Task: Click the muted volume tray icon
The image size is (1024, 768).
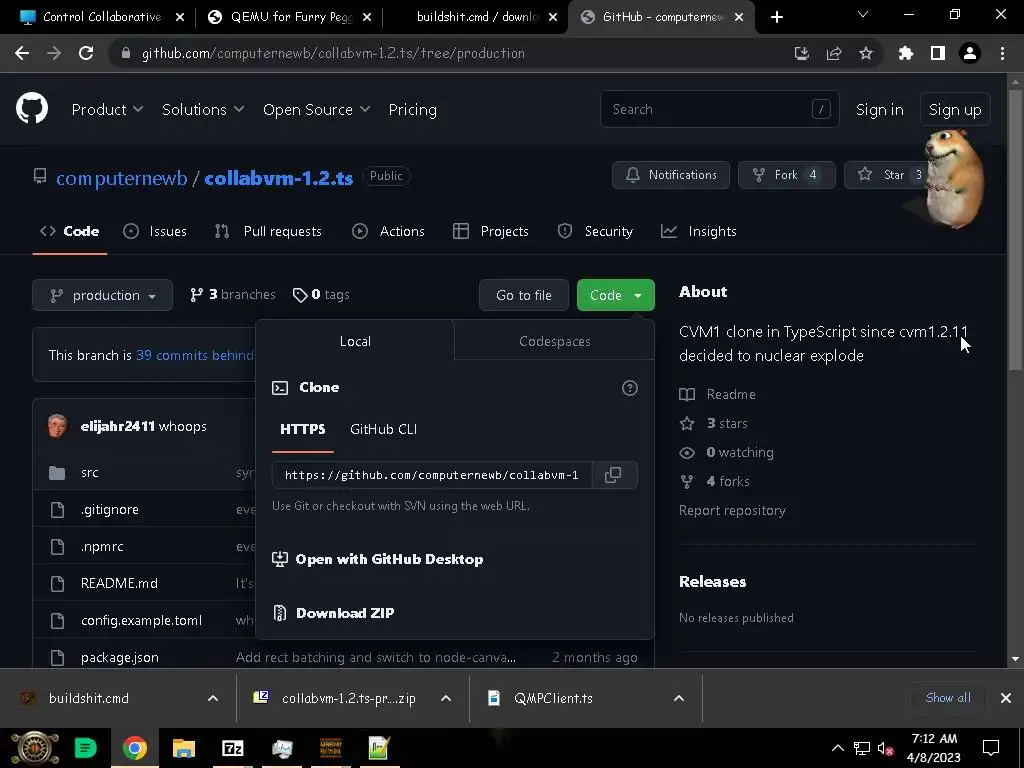Action: point(886,748)
